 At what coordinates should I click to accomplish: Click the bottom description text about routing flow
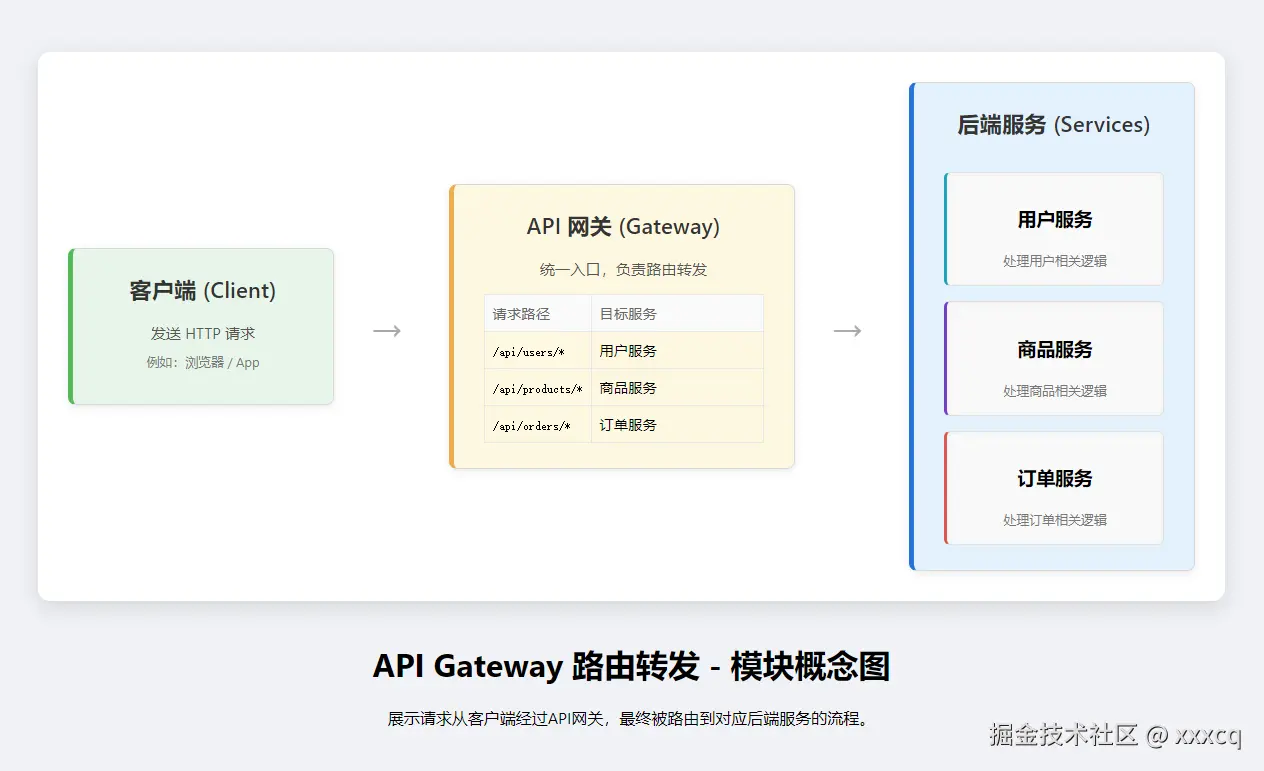tap(631, 717)
